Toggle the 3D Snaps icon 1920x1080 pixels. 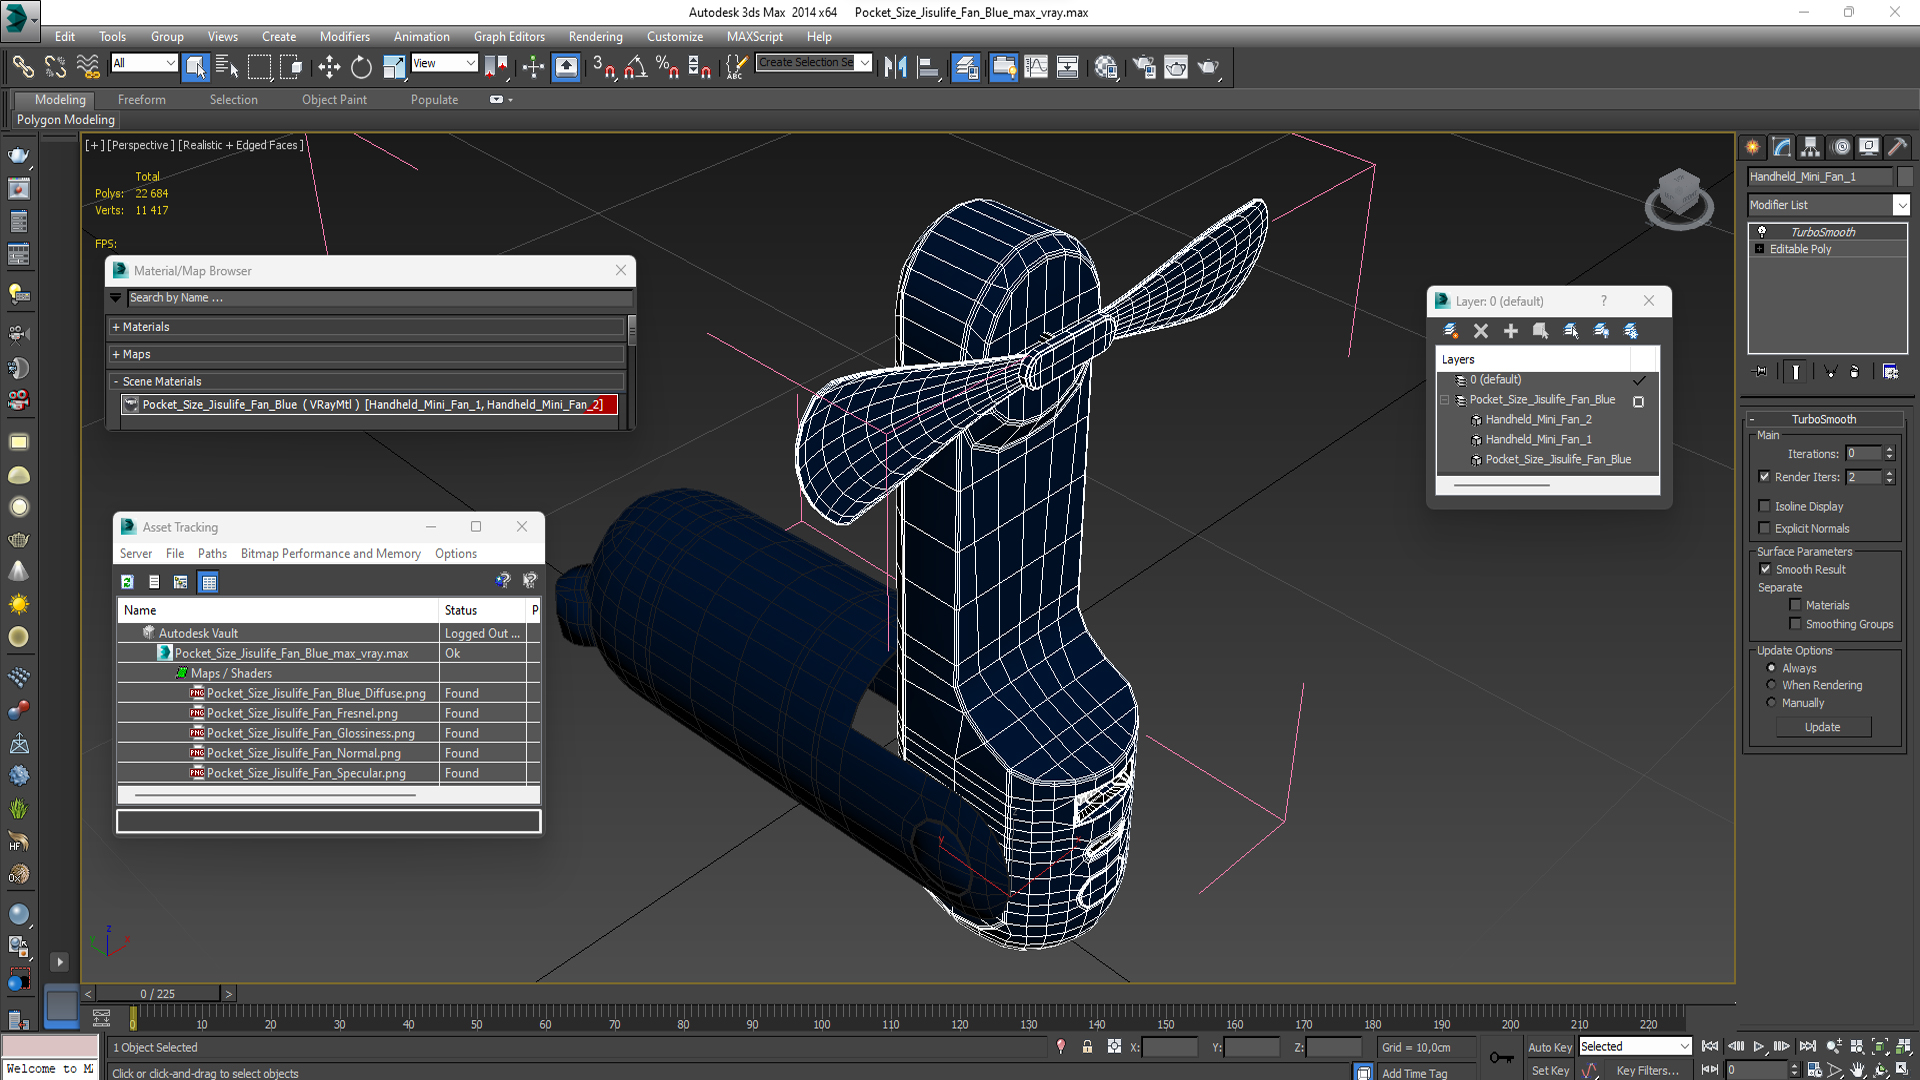coord(603,67)
